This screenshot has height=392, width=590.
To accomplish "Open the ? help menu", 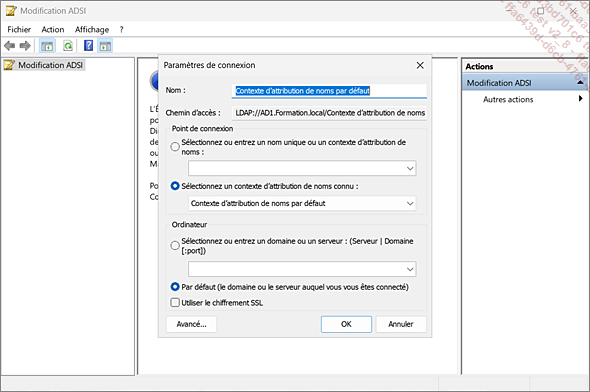I will [122, 29].
